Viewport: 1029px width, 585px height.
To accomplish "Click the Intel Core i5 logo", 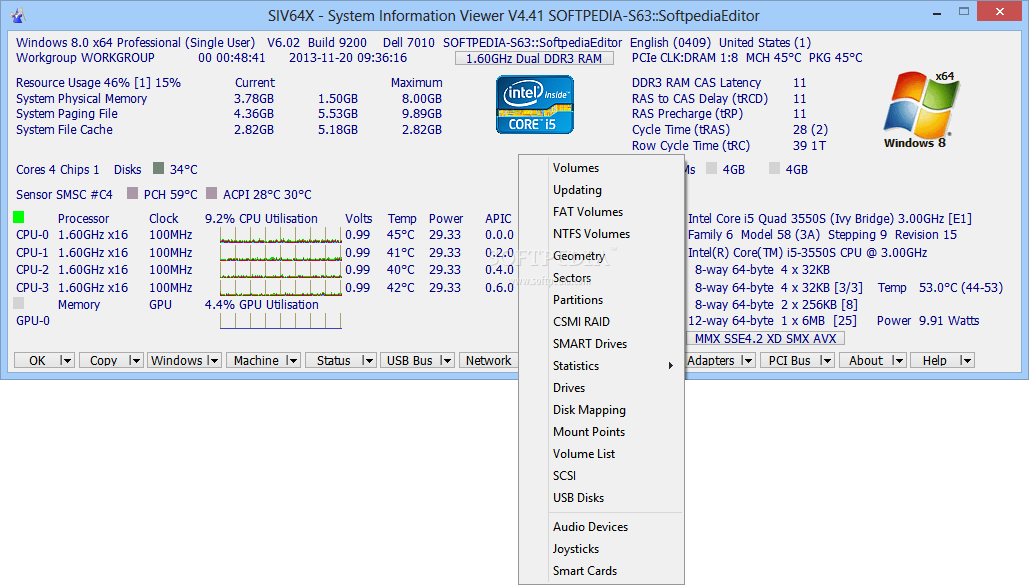I will 535,104.
